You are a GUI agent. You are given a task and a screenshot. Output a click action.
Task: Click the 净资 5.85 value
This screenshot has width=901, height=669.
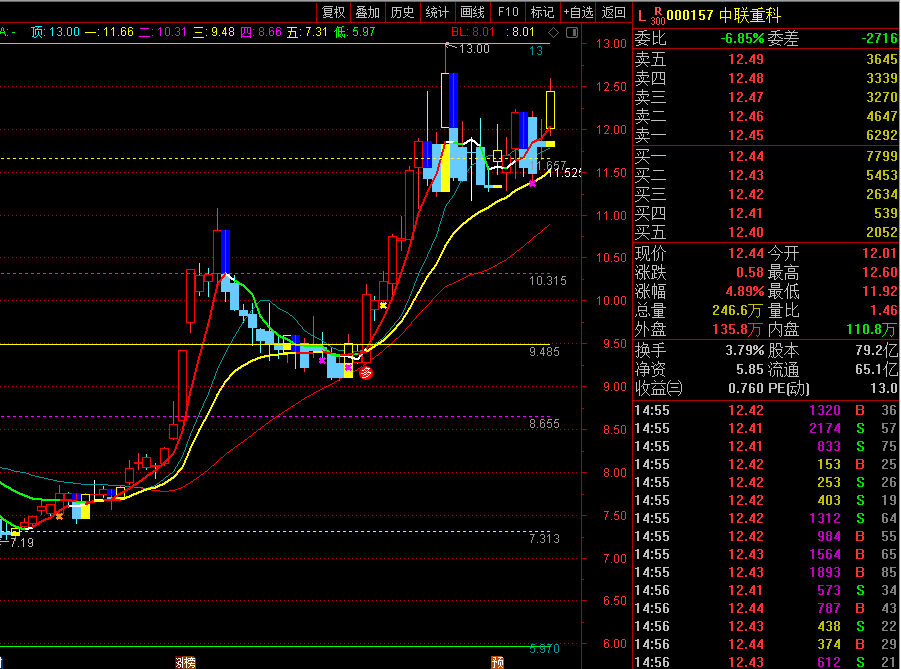point(750,369)
